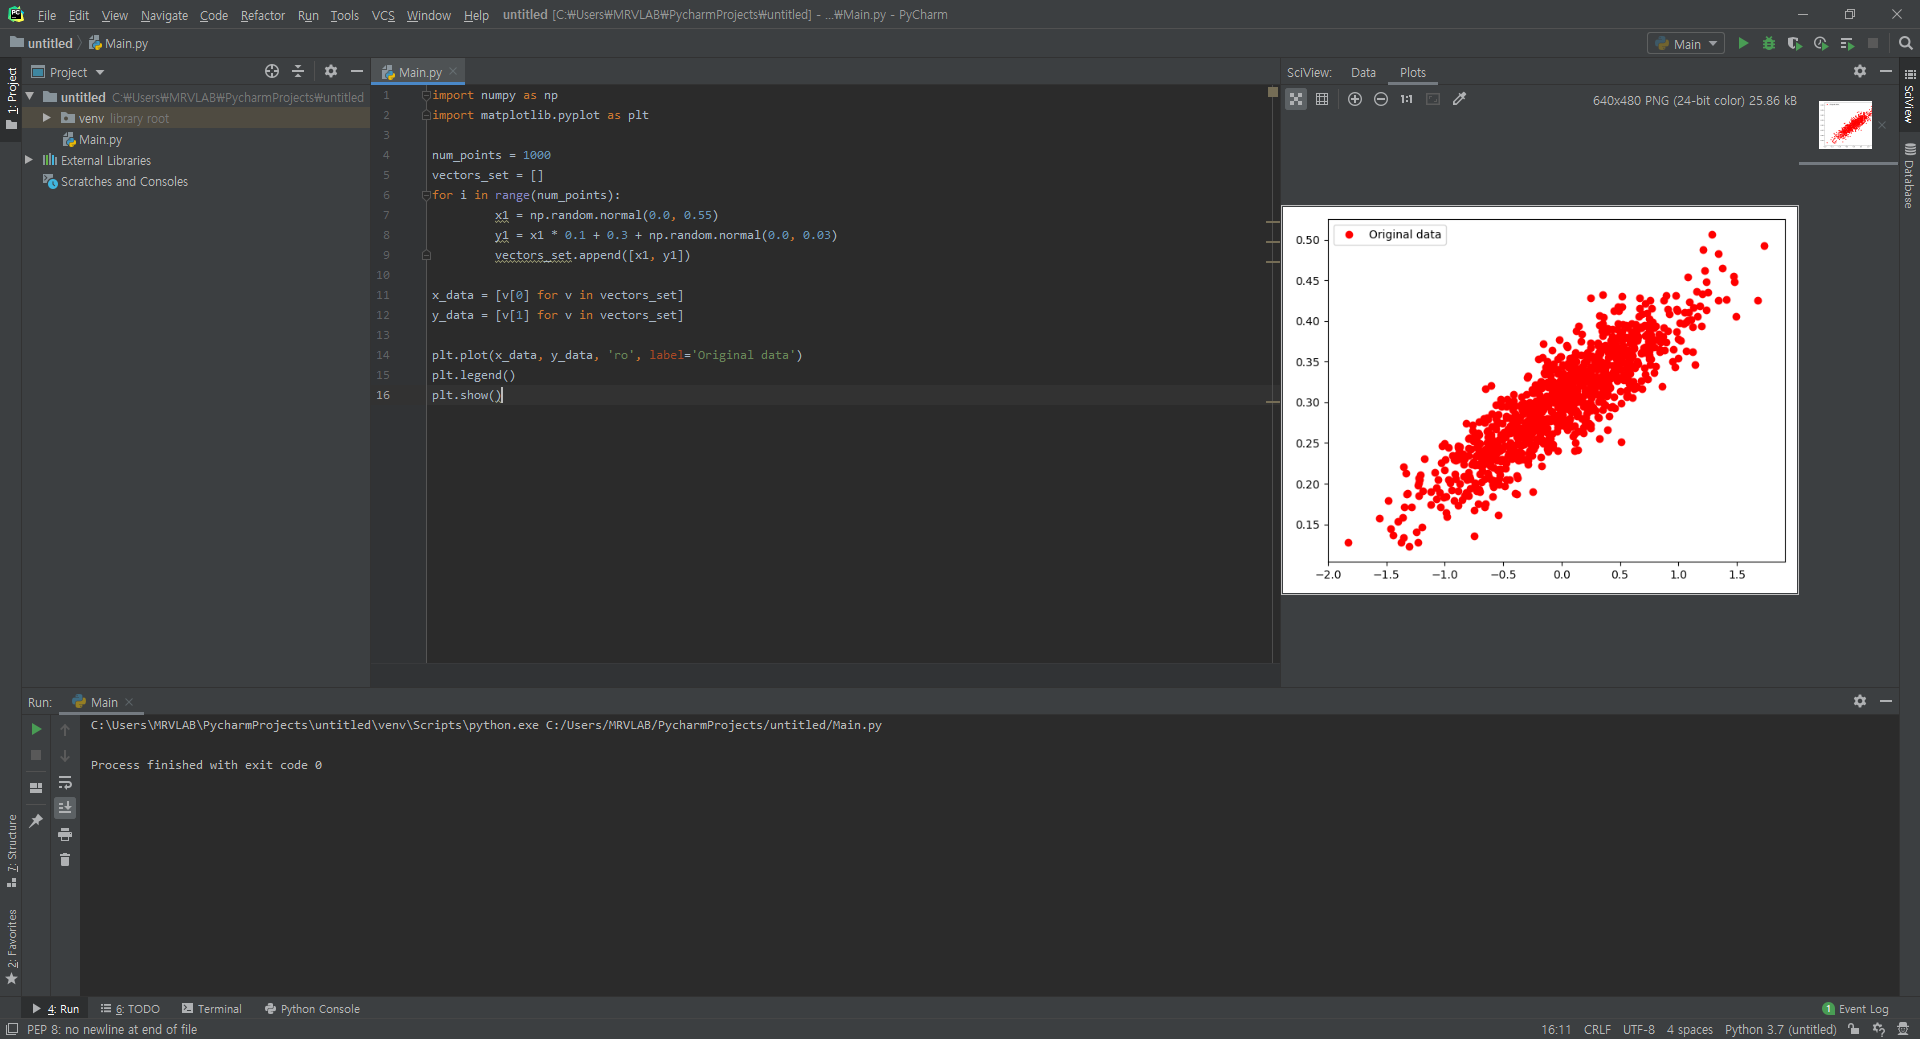Close the plot thumbnail with its X
Image resolution: width=1920 pixels, height=1039 pixels.
[x=1882, y=125]
